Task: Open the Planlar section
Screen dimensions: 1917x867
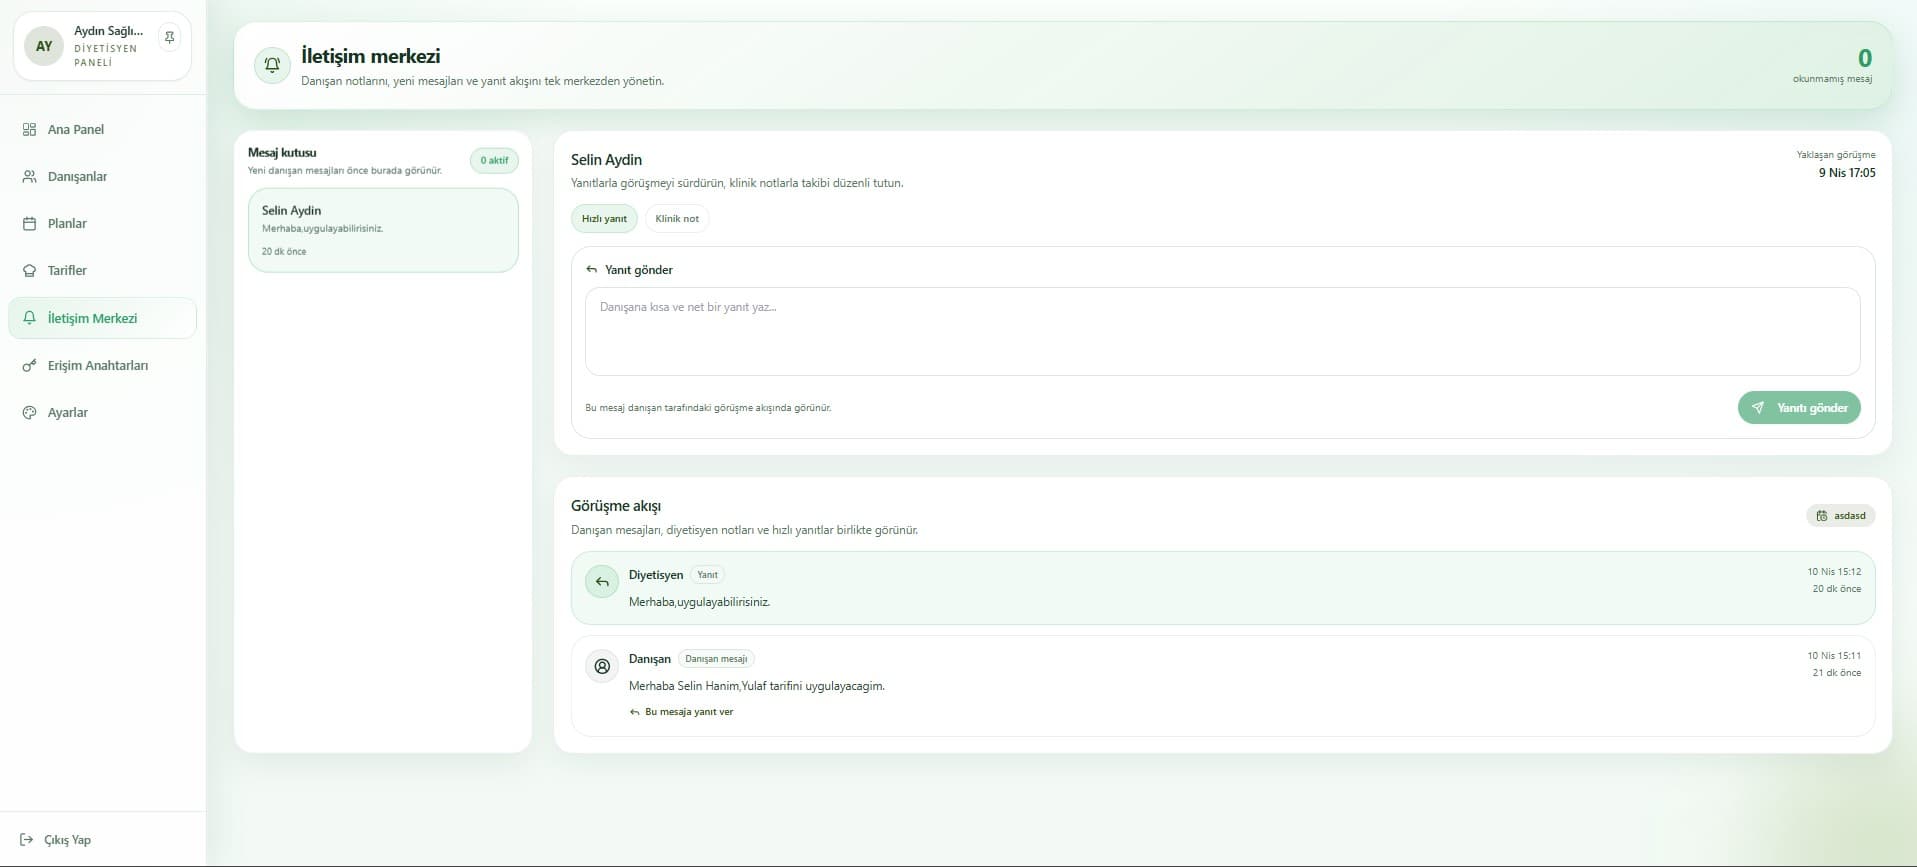Action: tap(67, 224)
